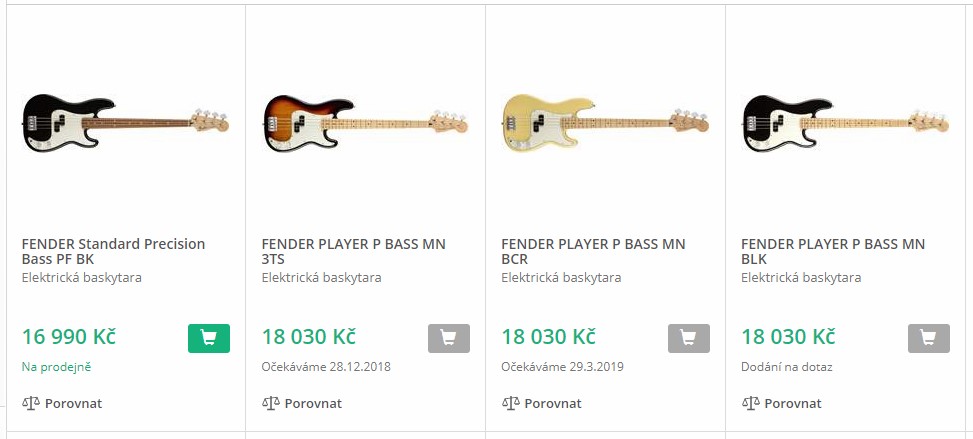Click compare scales icon for BLK bass
This screenshot has height=439, width=973.
751,403
